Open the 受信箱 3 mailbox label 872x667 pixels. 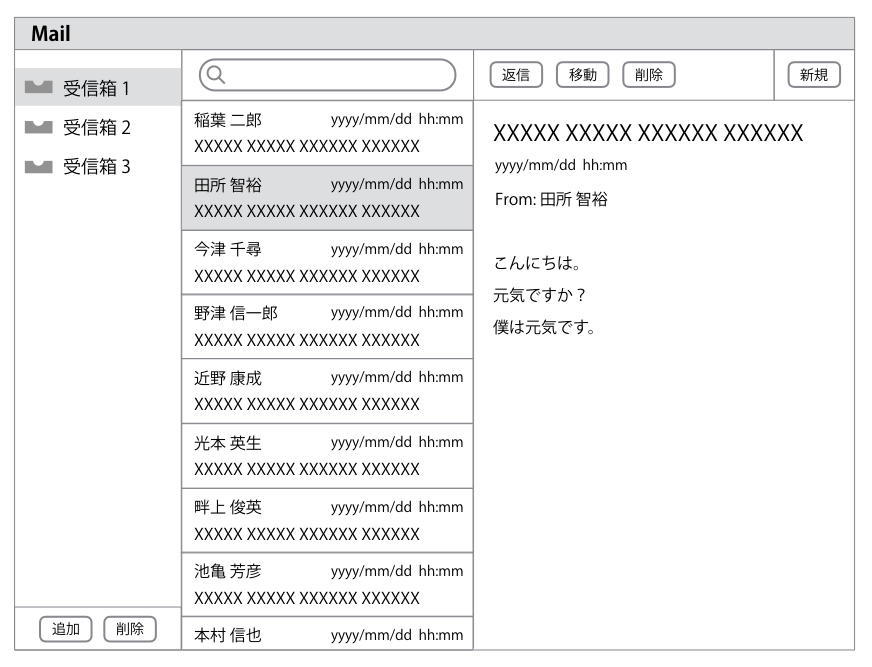[97, 167]
